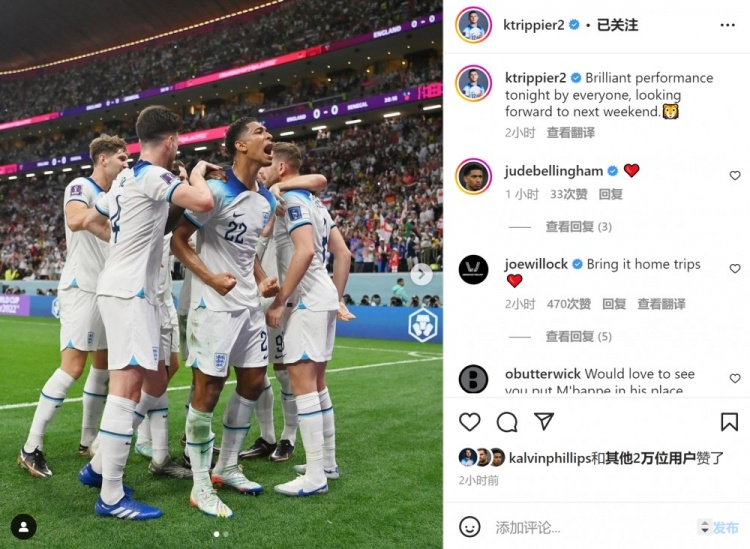Open the emoji picker smiley icon

point(469,527)
